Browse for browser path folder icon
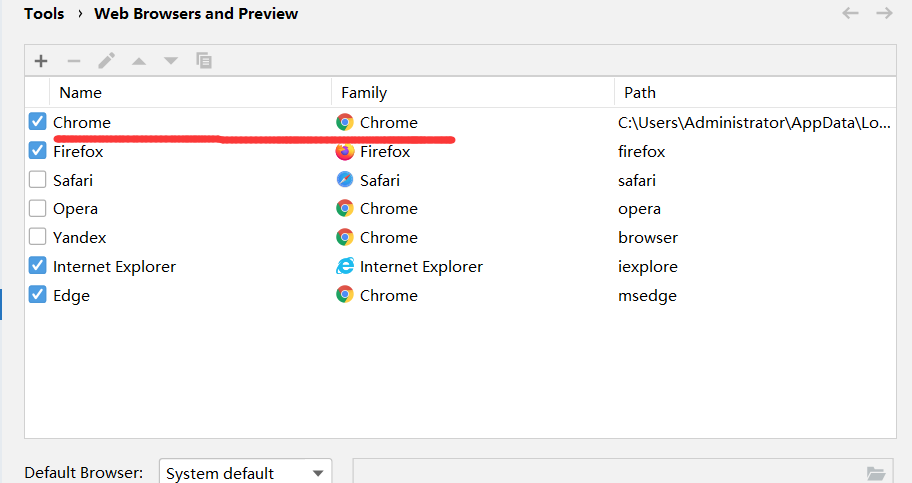912x483 pixels. point(876,473)
